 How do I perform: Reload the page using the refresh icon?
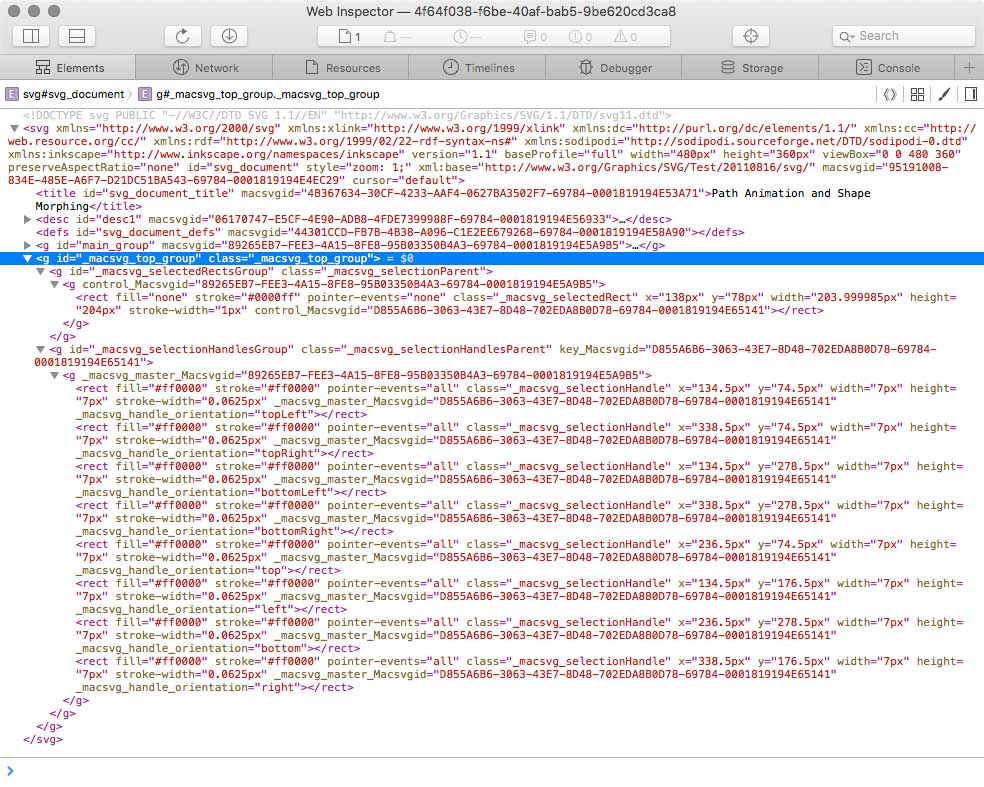(x=184, y=35)
